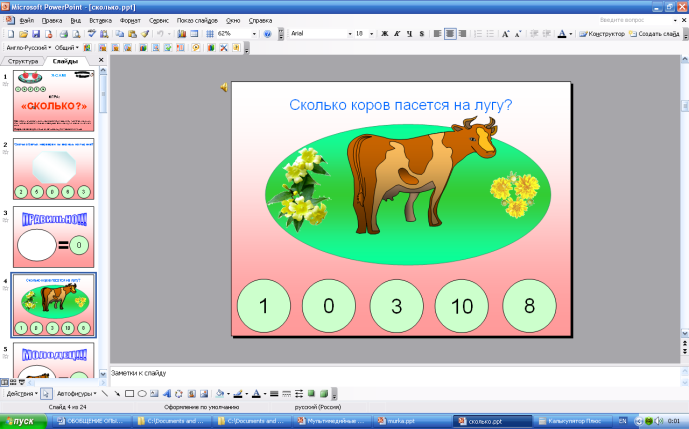Screen dimensions: 689x429
Task: Select the Oval drawing tool
Action: tap(142, 393)
